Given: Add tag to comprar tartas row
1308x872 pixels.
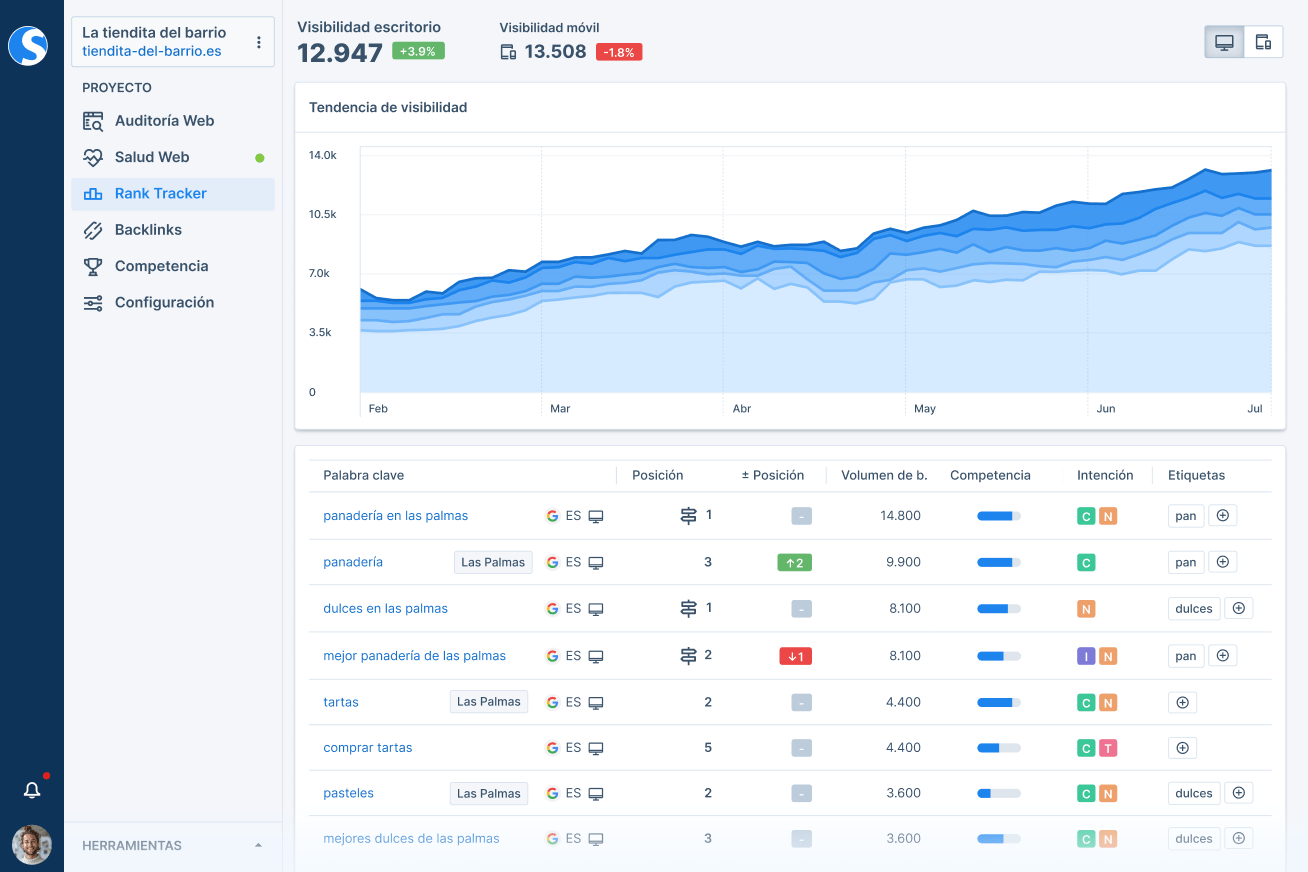Looking at the screenshot, I should coord(1182,748).
